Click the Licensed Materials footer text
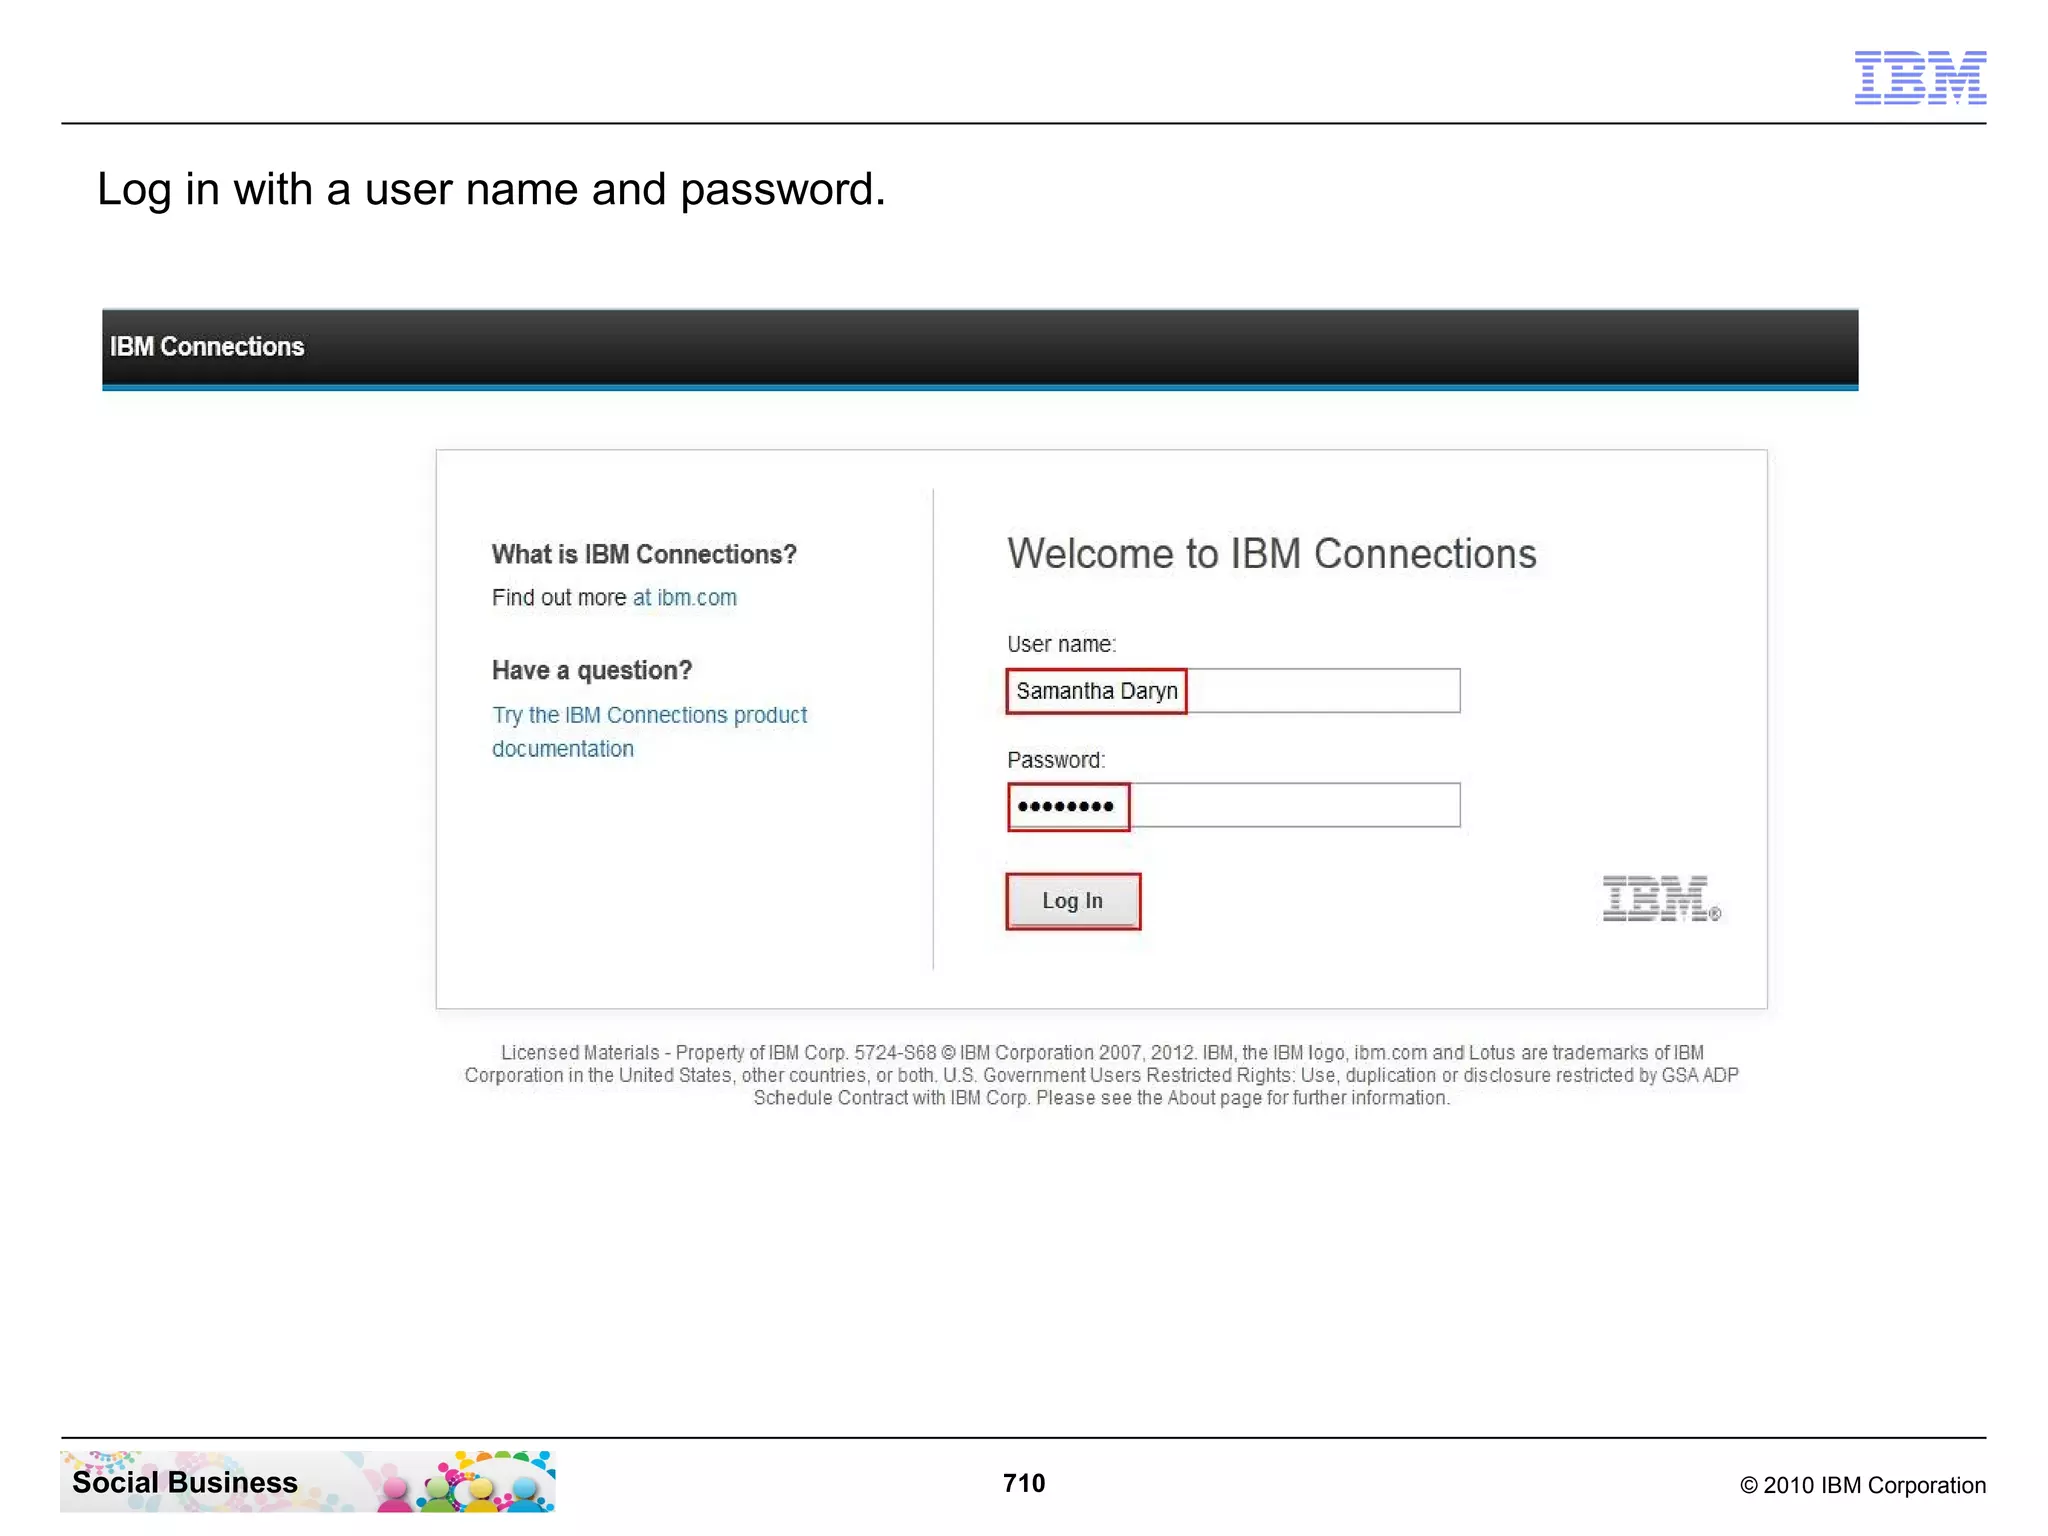This screenshot has height=1536, width=2048. click(1101, 1075)
